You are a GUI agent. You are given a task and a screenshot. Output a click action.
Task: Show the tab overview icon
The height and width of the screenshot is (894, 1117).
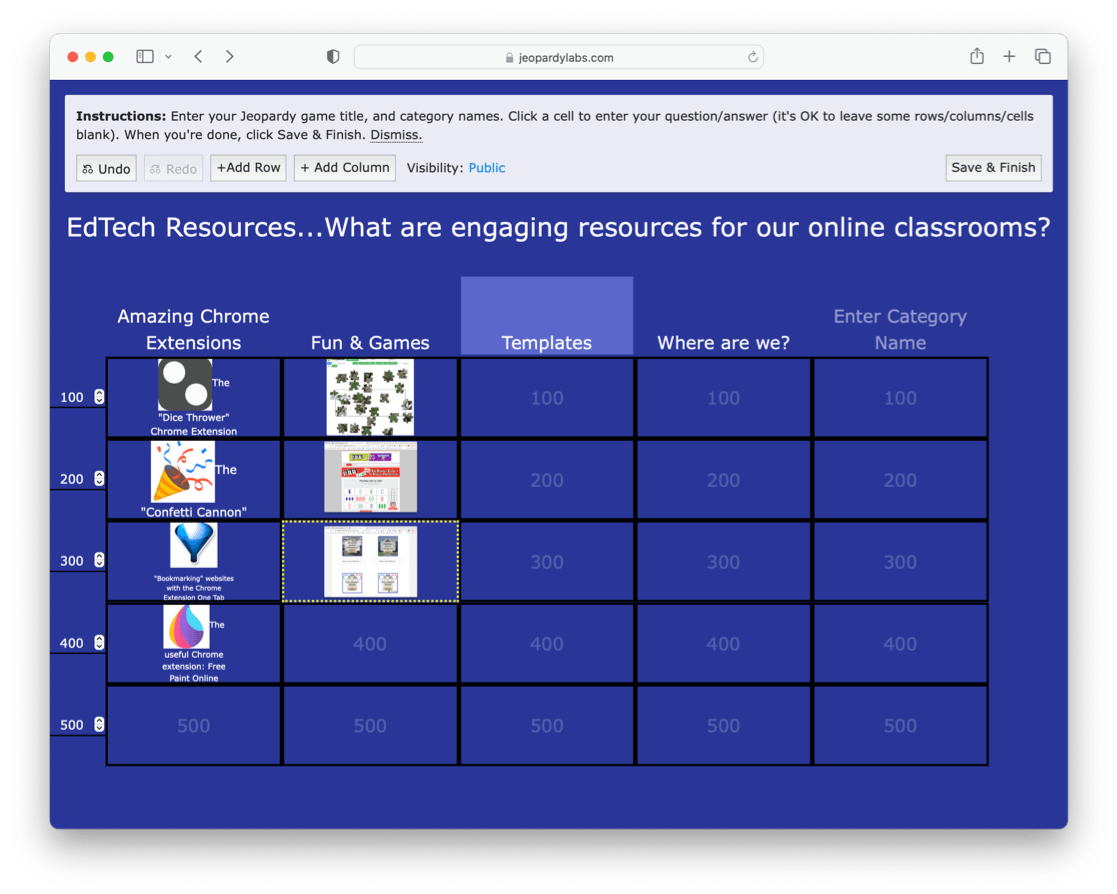pyautogui.click(x=1042, y=56)
